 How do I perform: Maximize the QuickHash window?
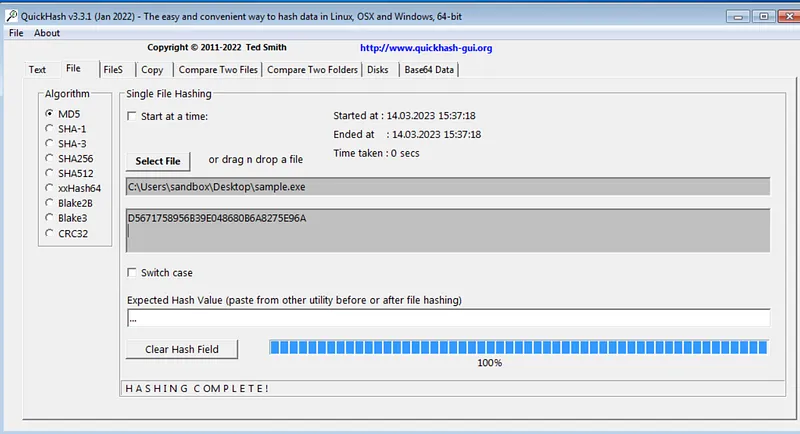(763, 17)
